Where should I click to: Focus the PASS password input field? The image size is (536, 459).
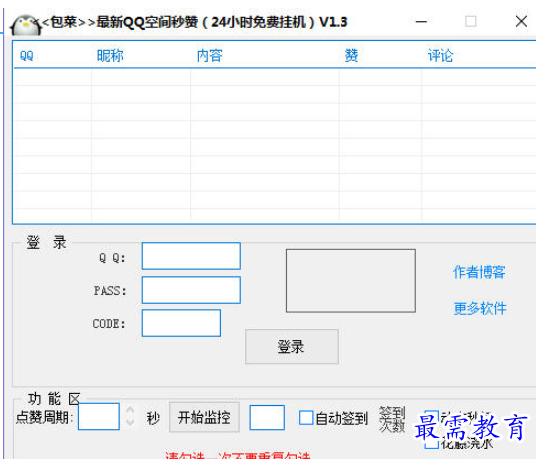point(191,290)
